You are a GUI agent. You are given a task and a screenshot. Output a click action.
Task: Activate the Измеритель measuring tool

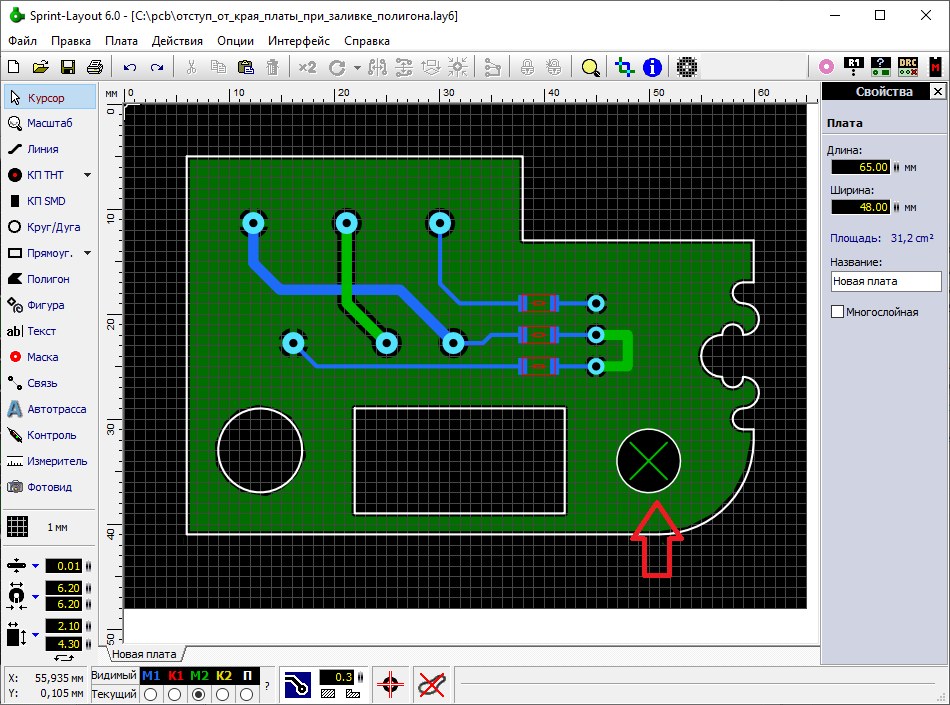click(48, 461)
